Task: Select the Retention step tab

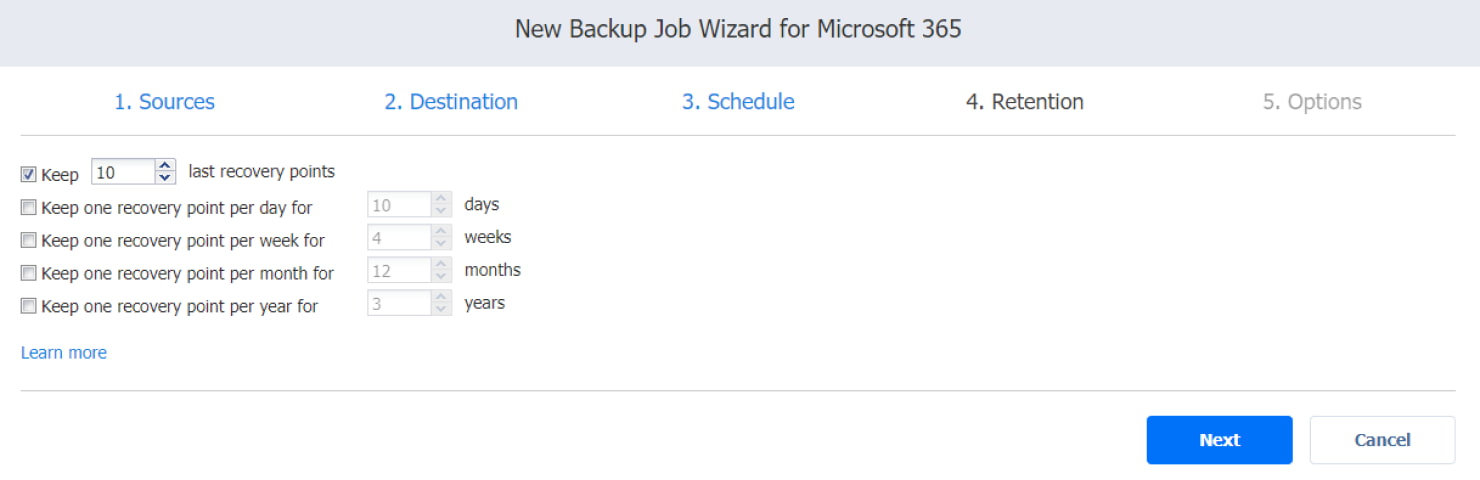Action: (1024, 102)
